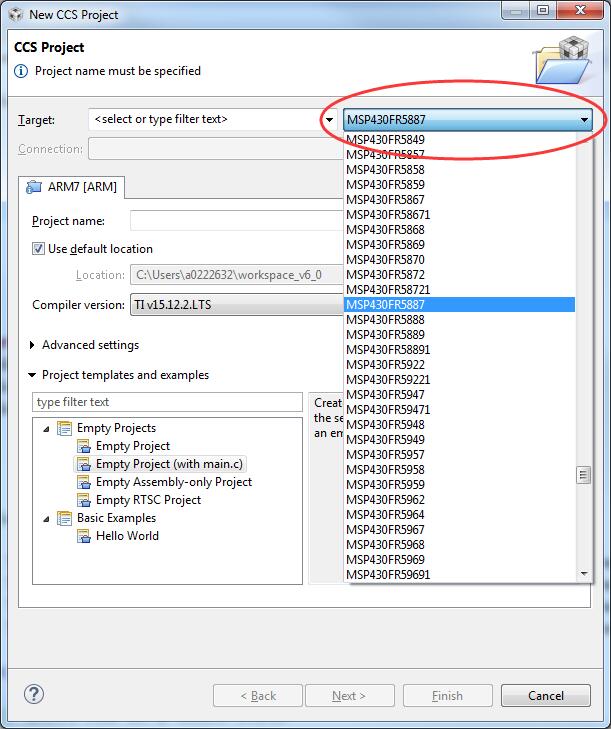Select MSP430FR5872 in the list
Image resolution: width=611 pixels, height=729 pixels.
459,275
